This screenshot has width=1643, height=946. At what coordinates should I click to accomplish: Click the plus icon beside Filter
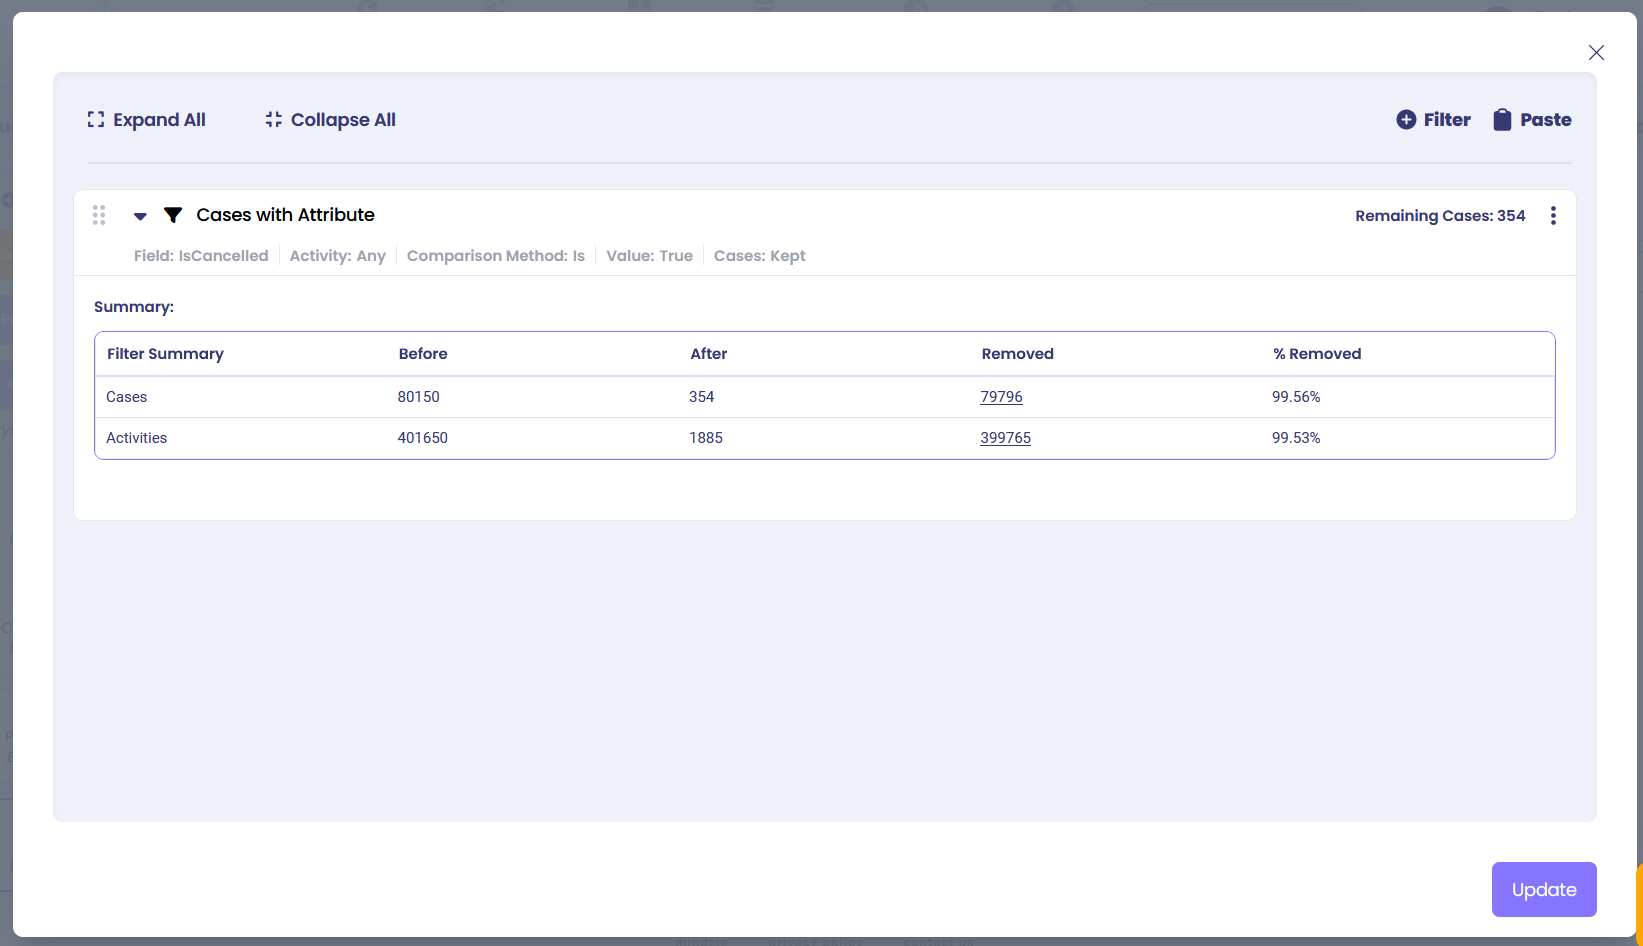coord(1406,120)
